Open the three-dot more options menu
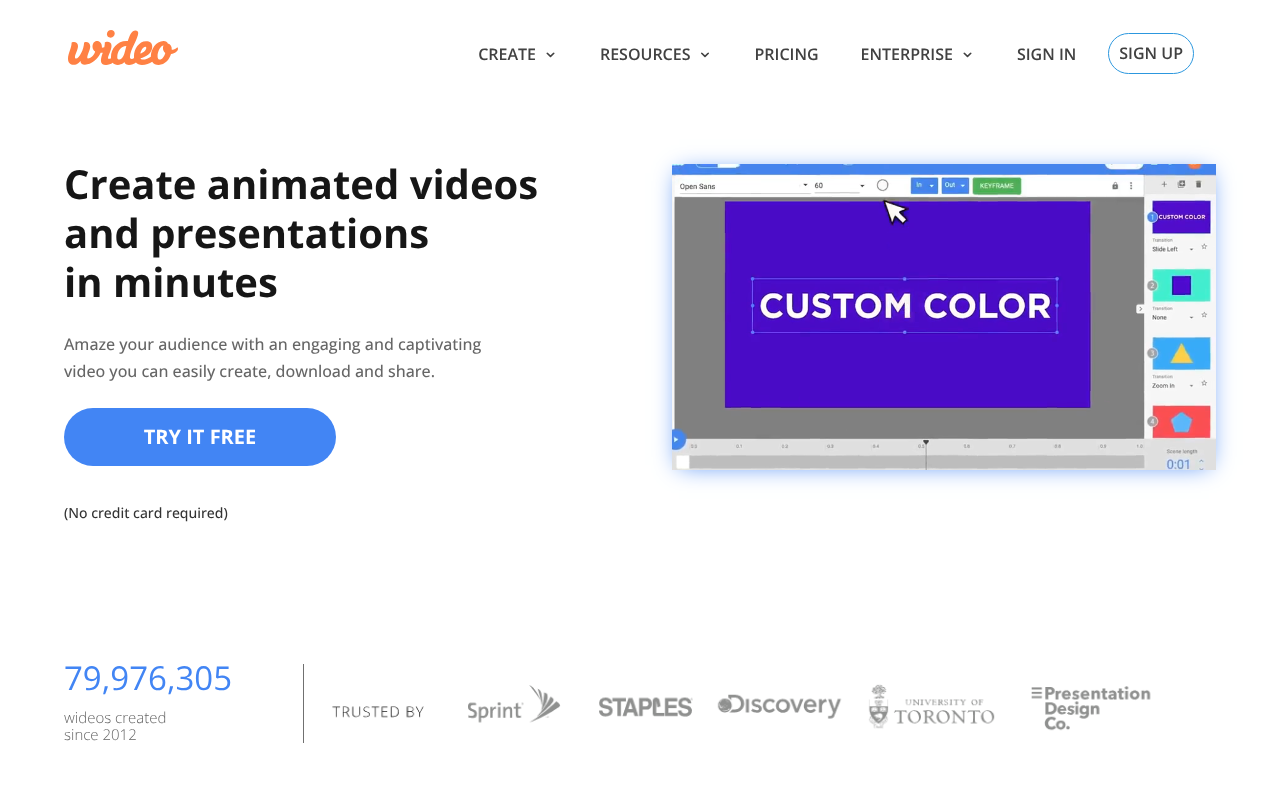 click(x=1131, y=186)
